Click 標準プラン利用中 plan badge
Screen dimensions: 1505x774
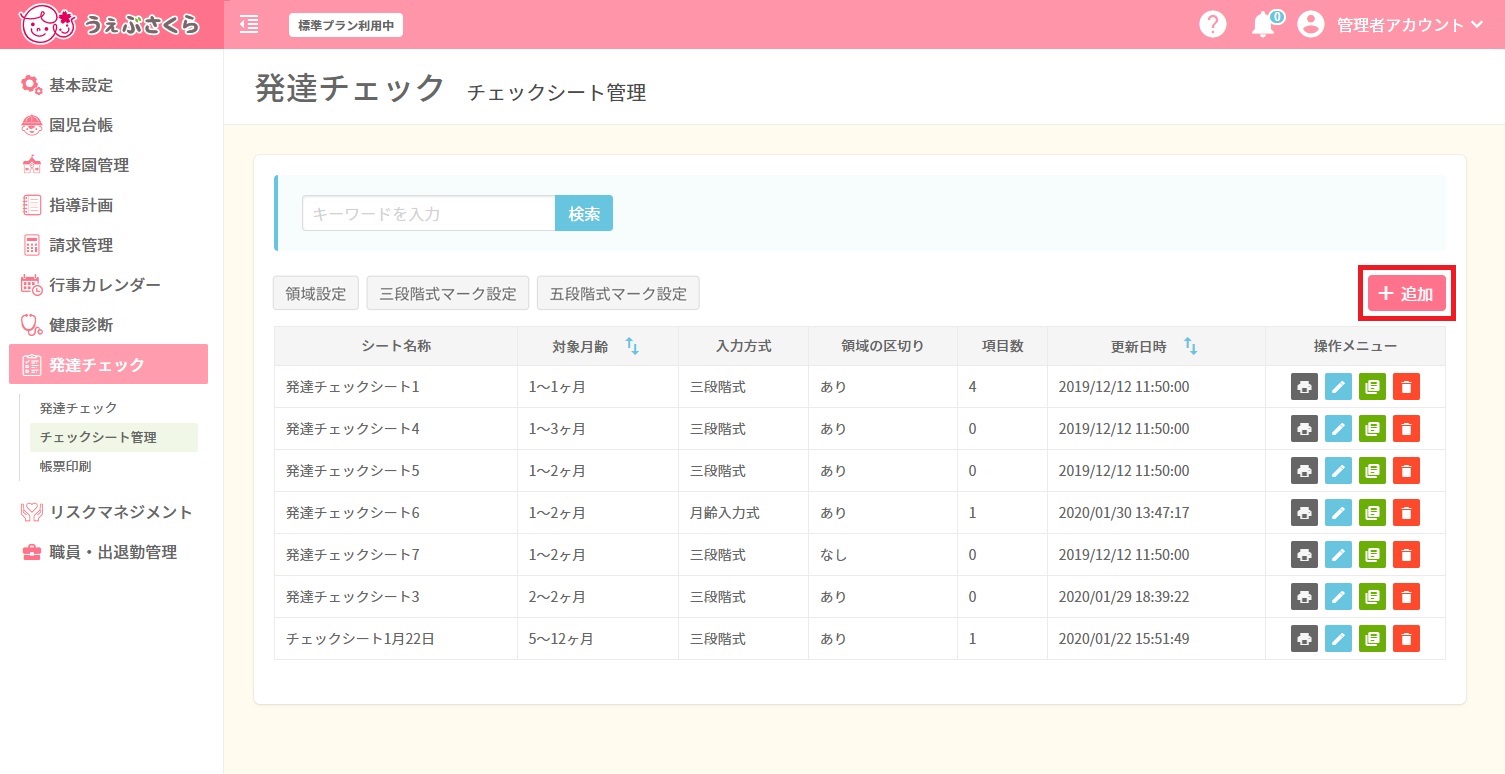pyautogui.click(x=346, y=25)
